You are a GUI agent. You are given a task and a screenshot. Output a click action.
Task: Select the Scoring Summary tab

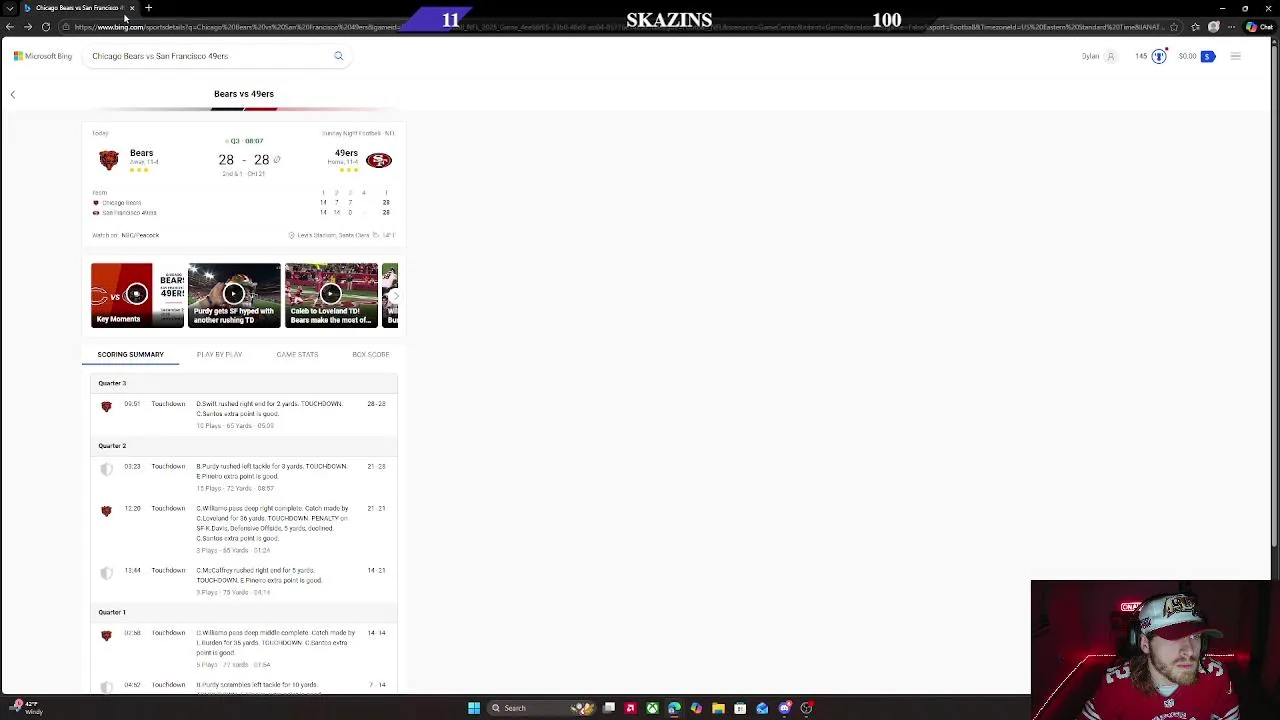(131, 354)
